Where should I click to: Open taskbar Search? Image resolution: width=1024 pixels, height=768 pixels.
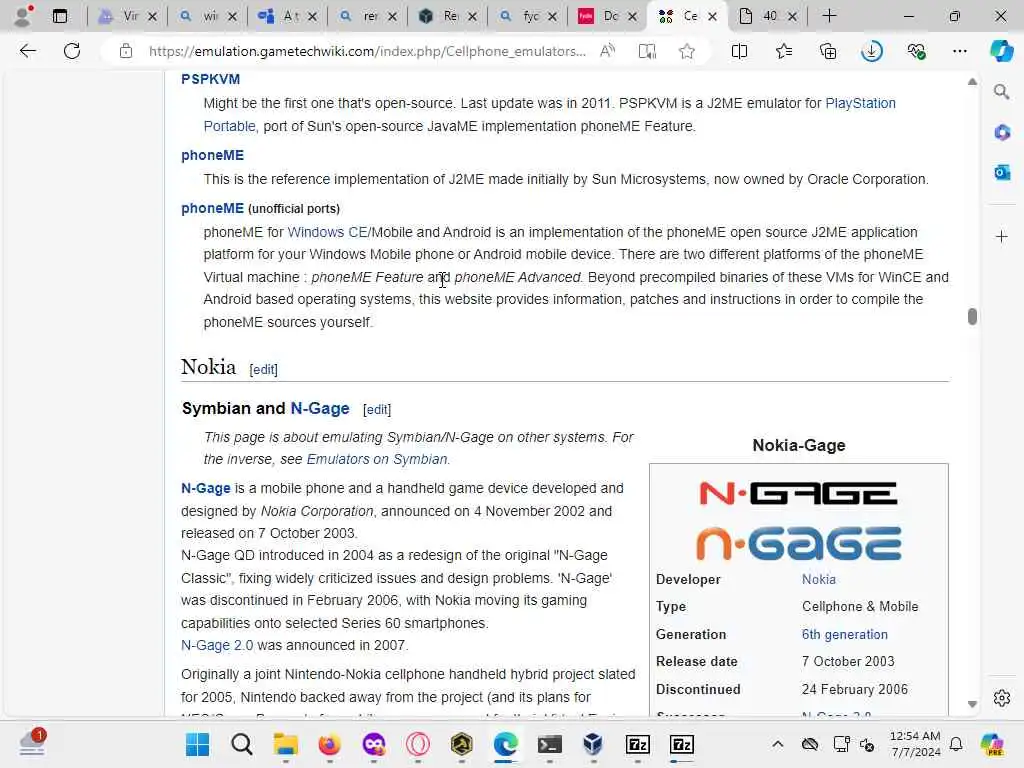click(241, 744)
